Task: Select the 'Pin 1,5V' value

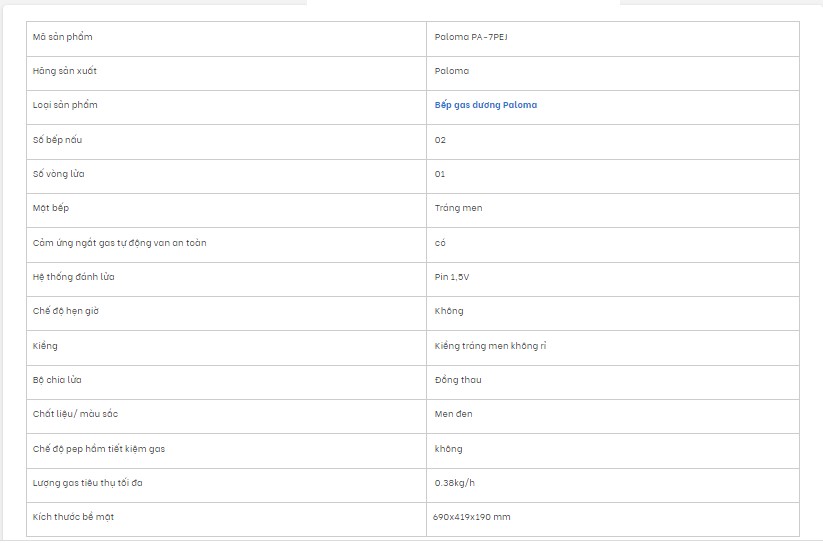Action: coord(452,276)
